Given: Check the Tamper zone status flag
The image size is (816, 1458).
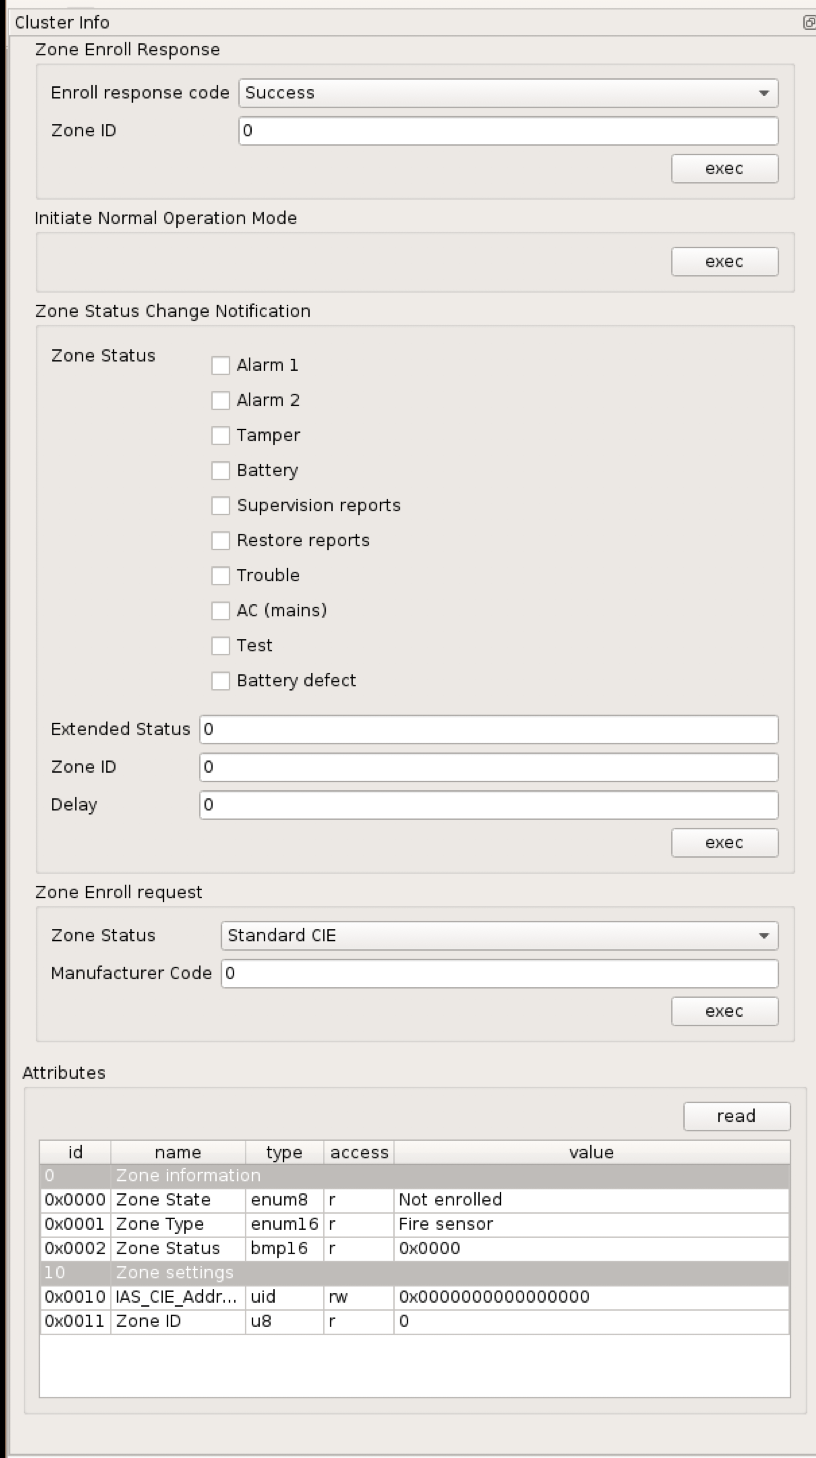Looking at the screenshot, I should point(220,435).
